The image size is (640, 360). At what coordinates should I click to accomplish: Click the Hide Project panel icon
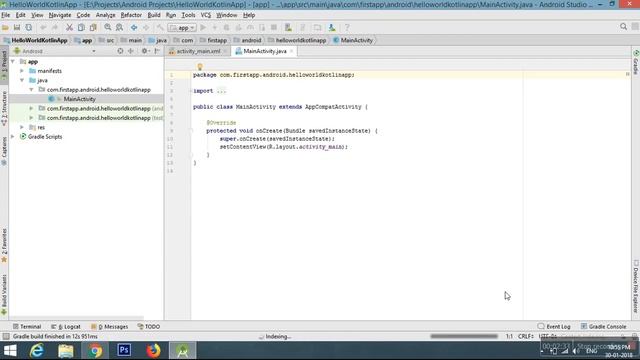tap(157, 51)
